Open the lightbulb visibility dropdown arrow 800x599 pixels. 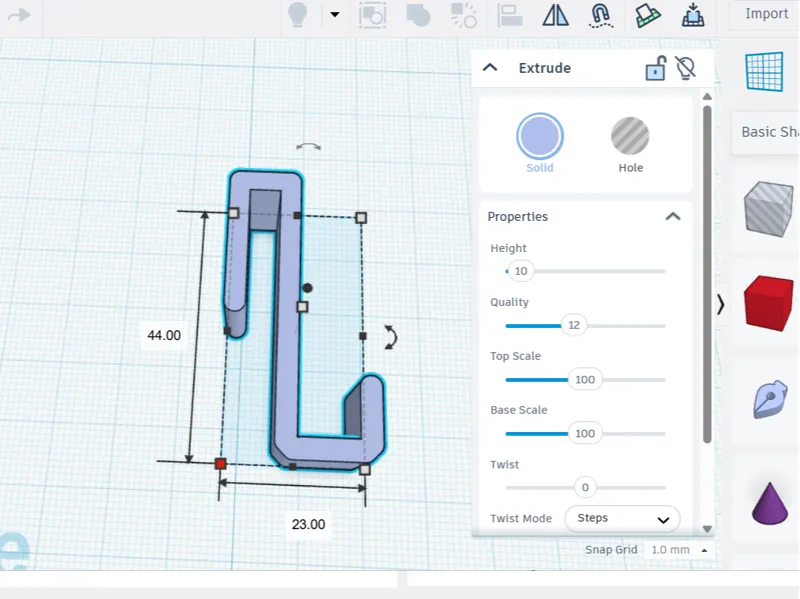click(x=335, y=14)
